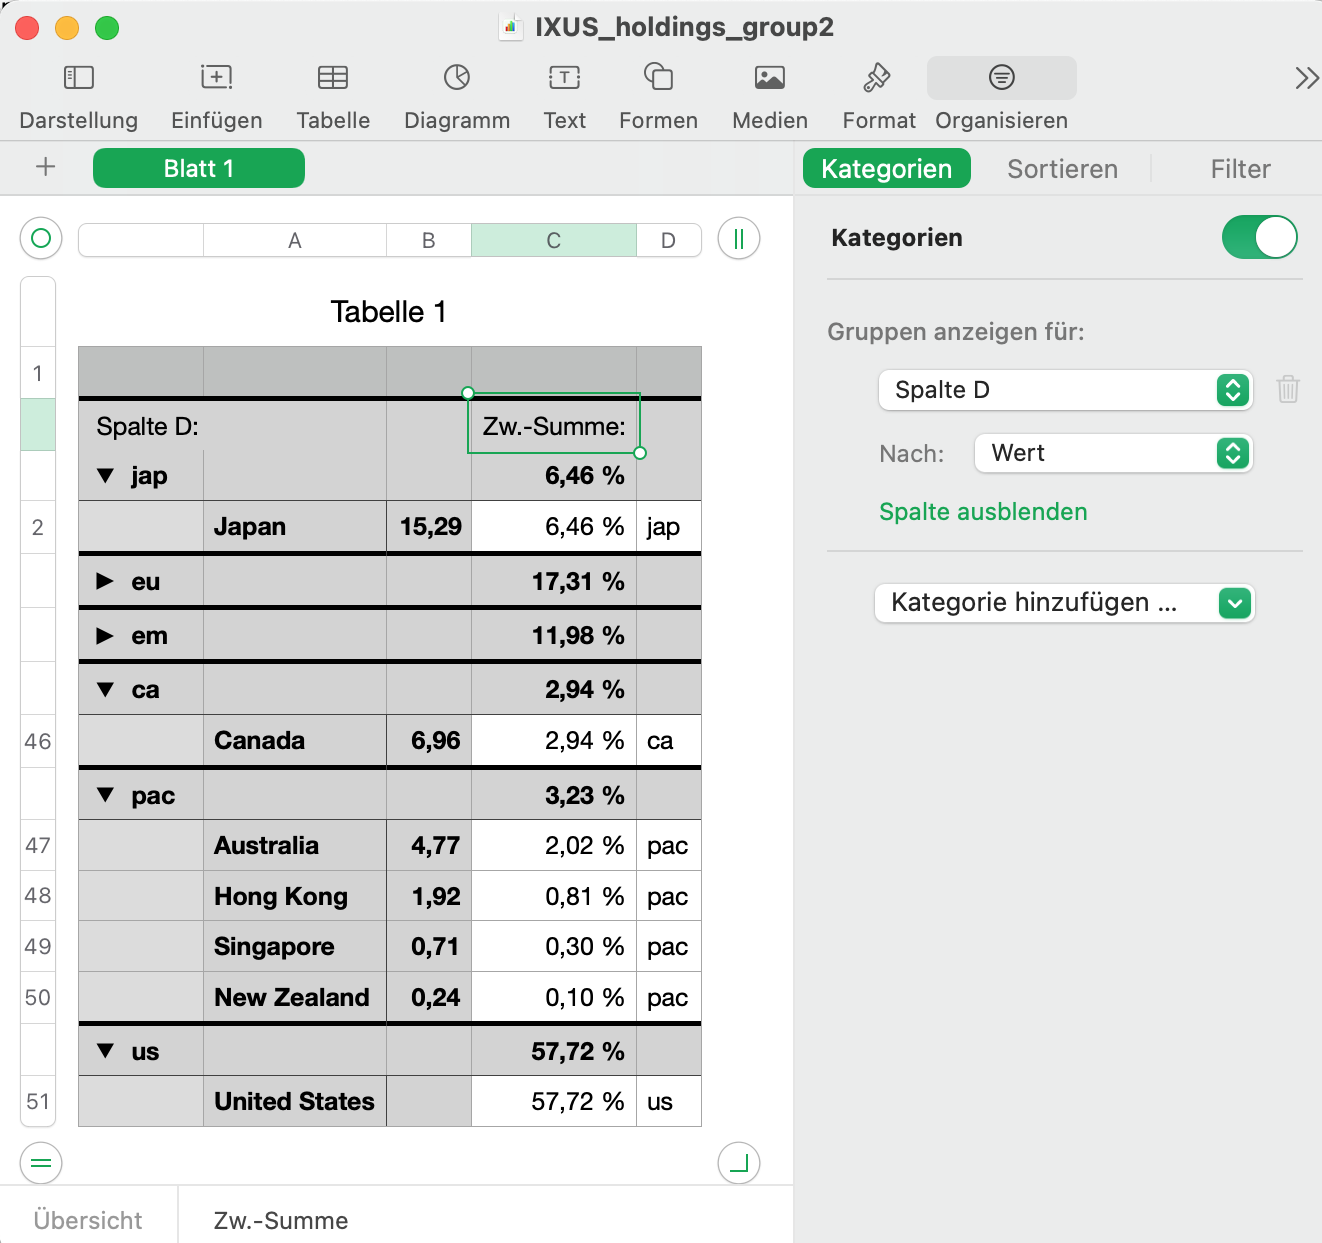Open the Format inspector brush icon

(877, 78)
